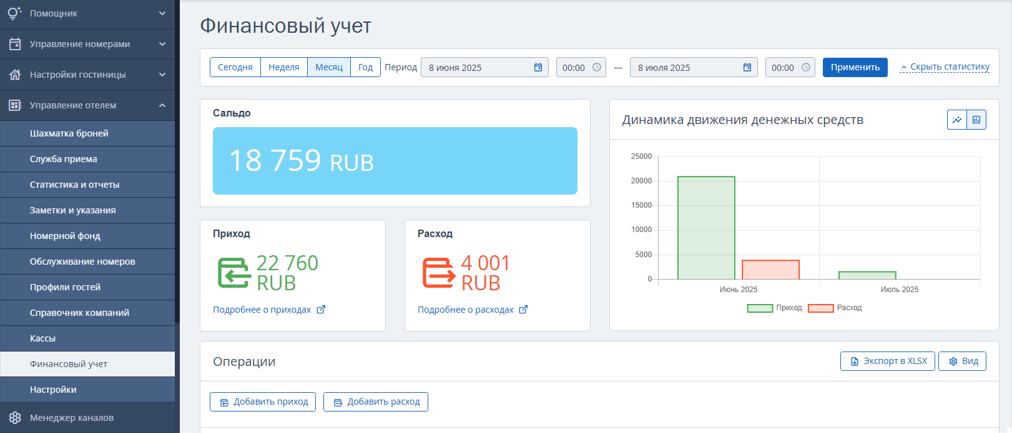Toggle Приход series in chart legend

click(774, 308)
